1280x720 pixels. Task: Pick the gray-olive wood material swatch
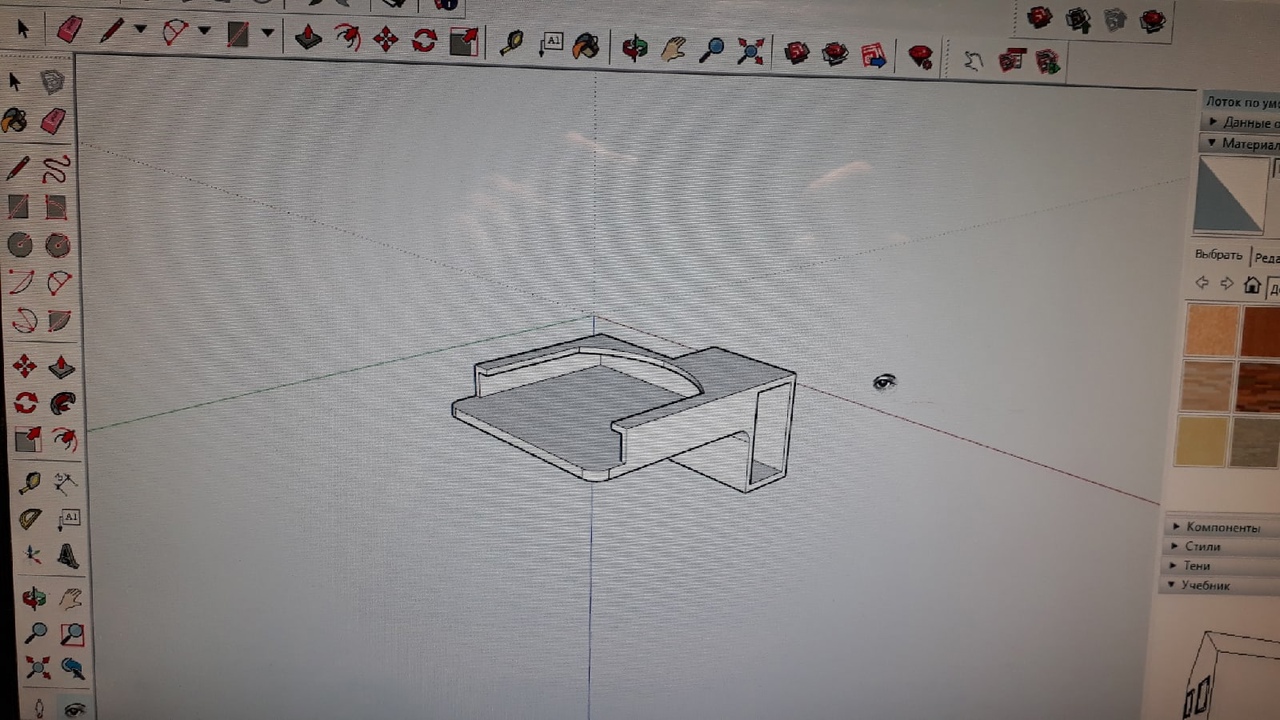click(1254, 442)
